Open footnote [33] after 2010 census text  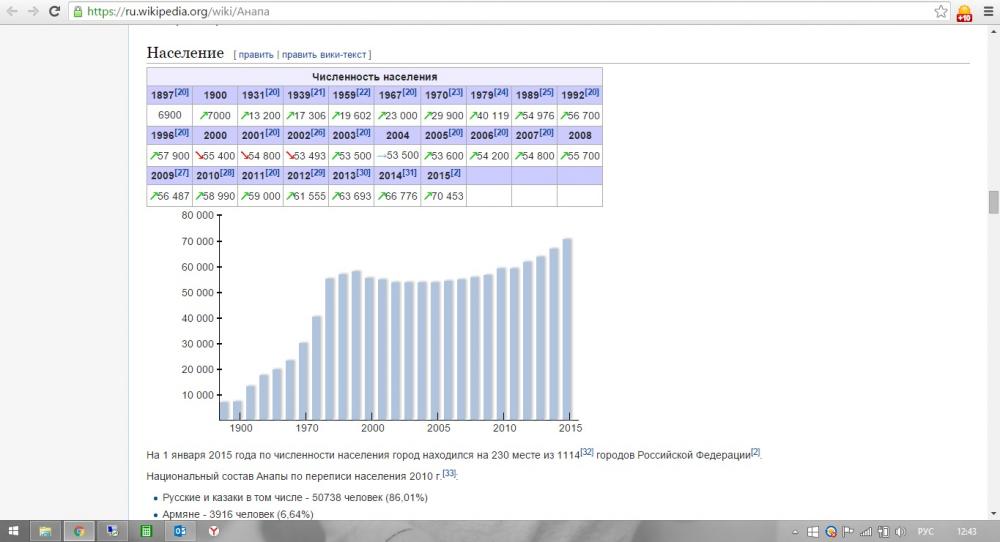pos(449,473)
